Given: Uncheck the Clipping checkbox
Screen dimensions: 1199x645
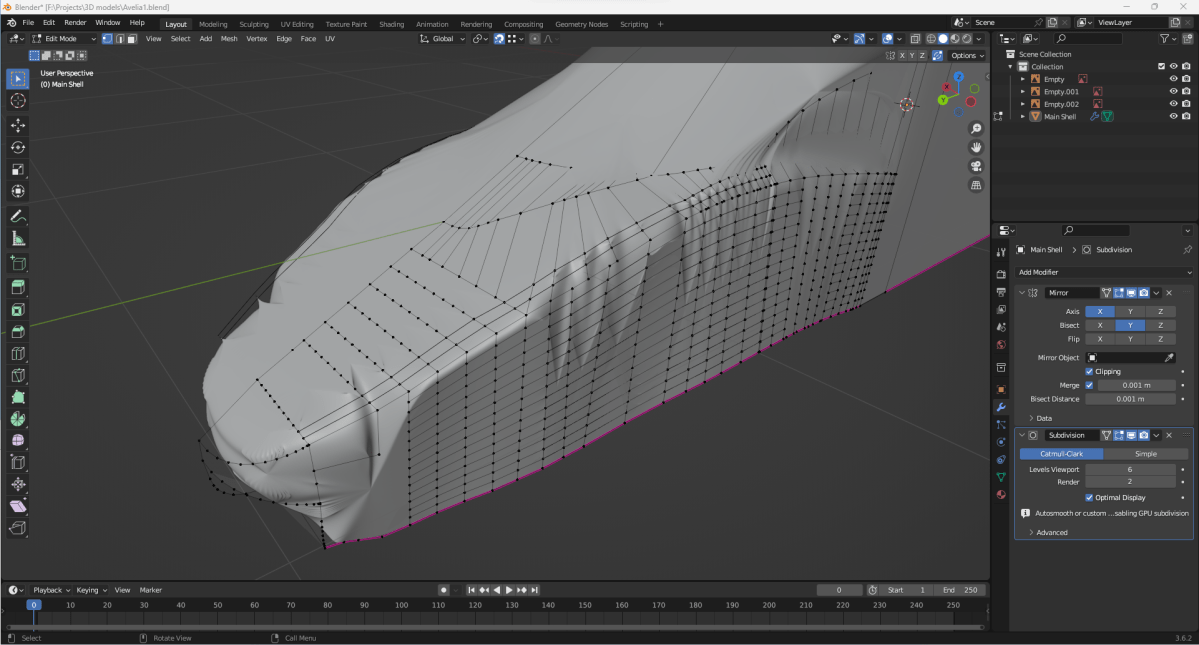Looking at the screenshot, I should [x=1090, y=371].
